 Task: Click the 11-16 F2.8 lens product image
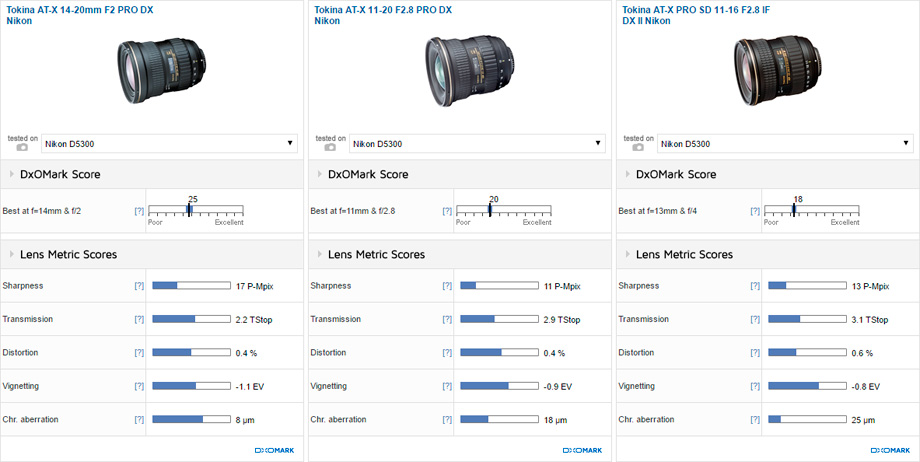777,70
